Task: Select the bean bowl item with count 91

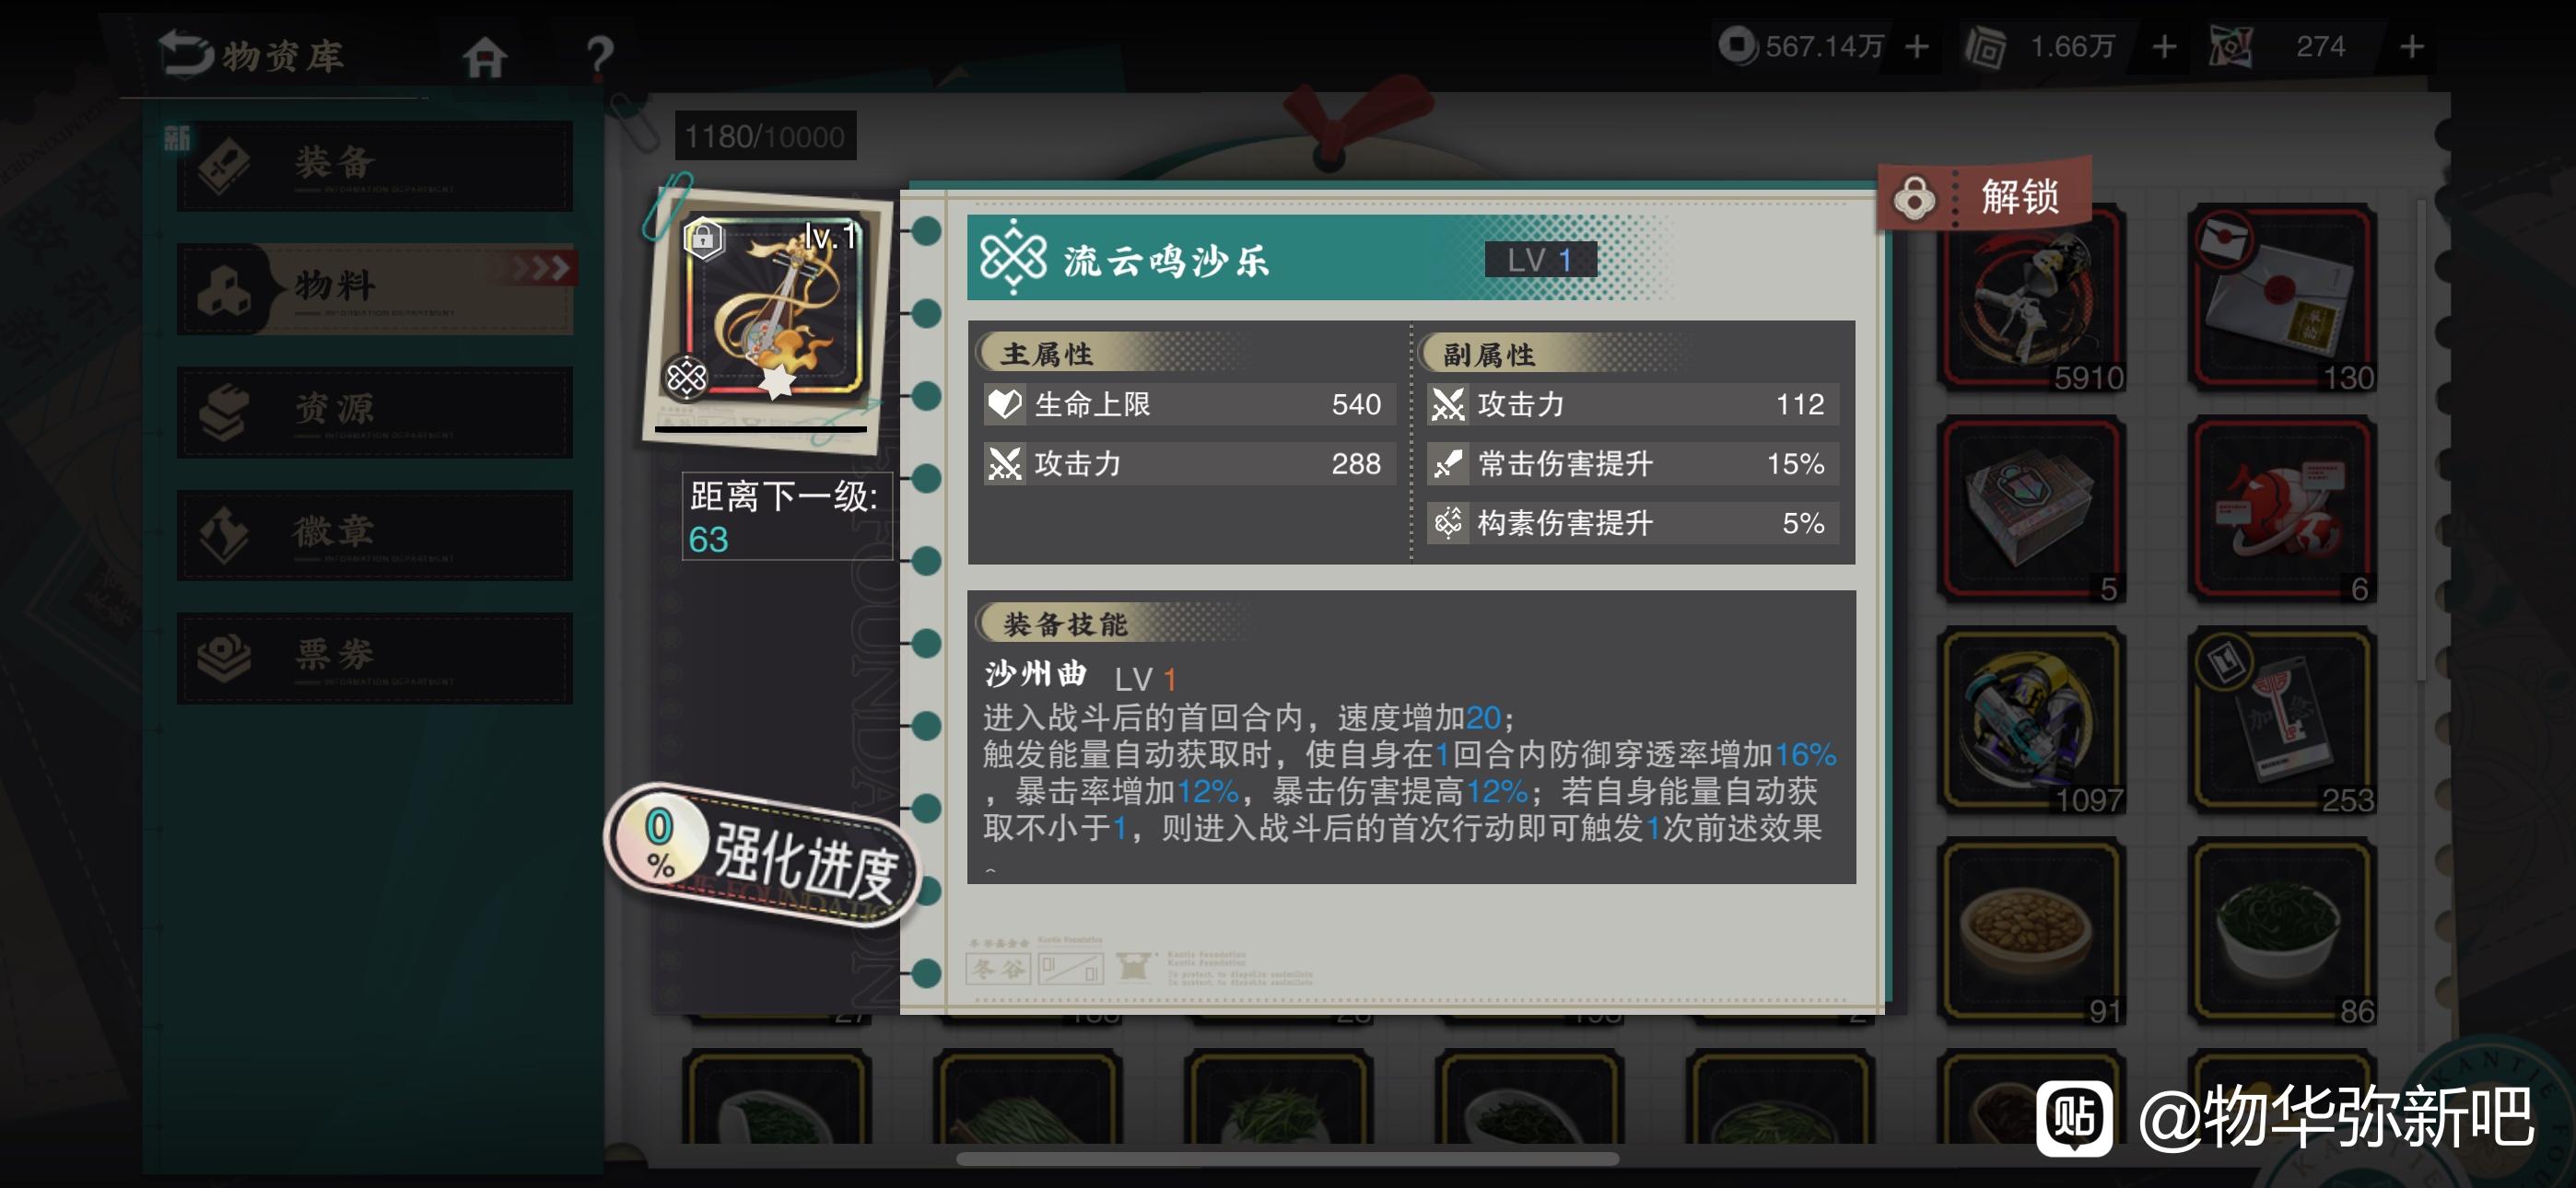Action: tap(2031, 932)
